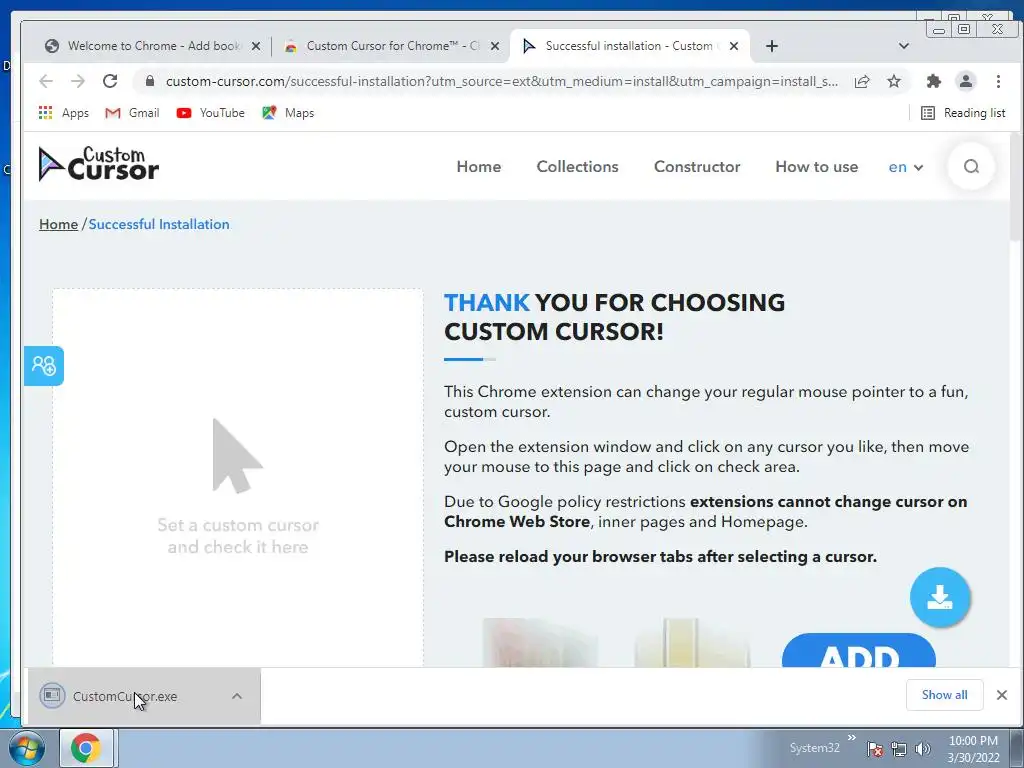Close the downloads bar

pos(1002,695)
